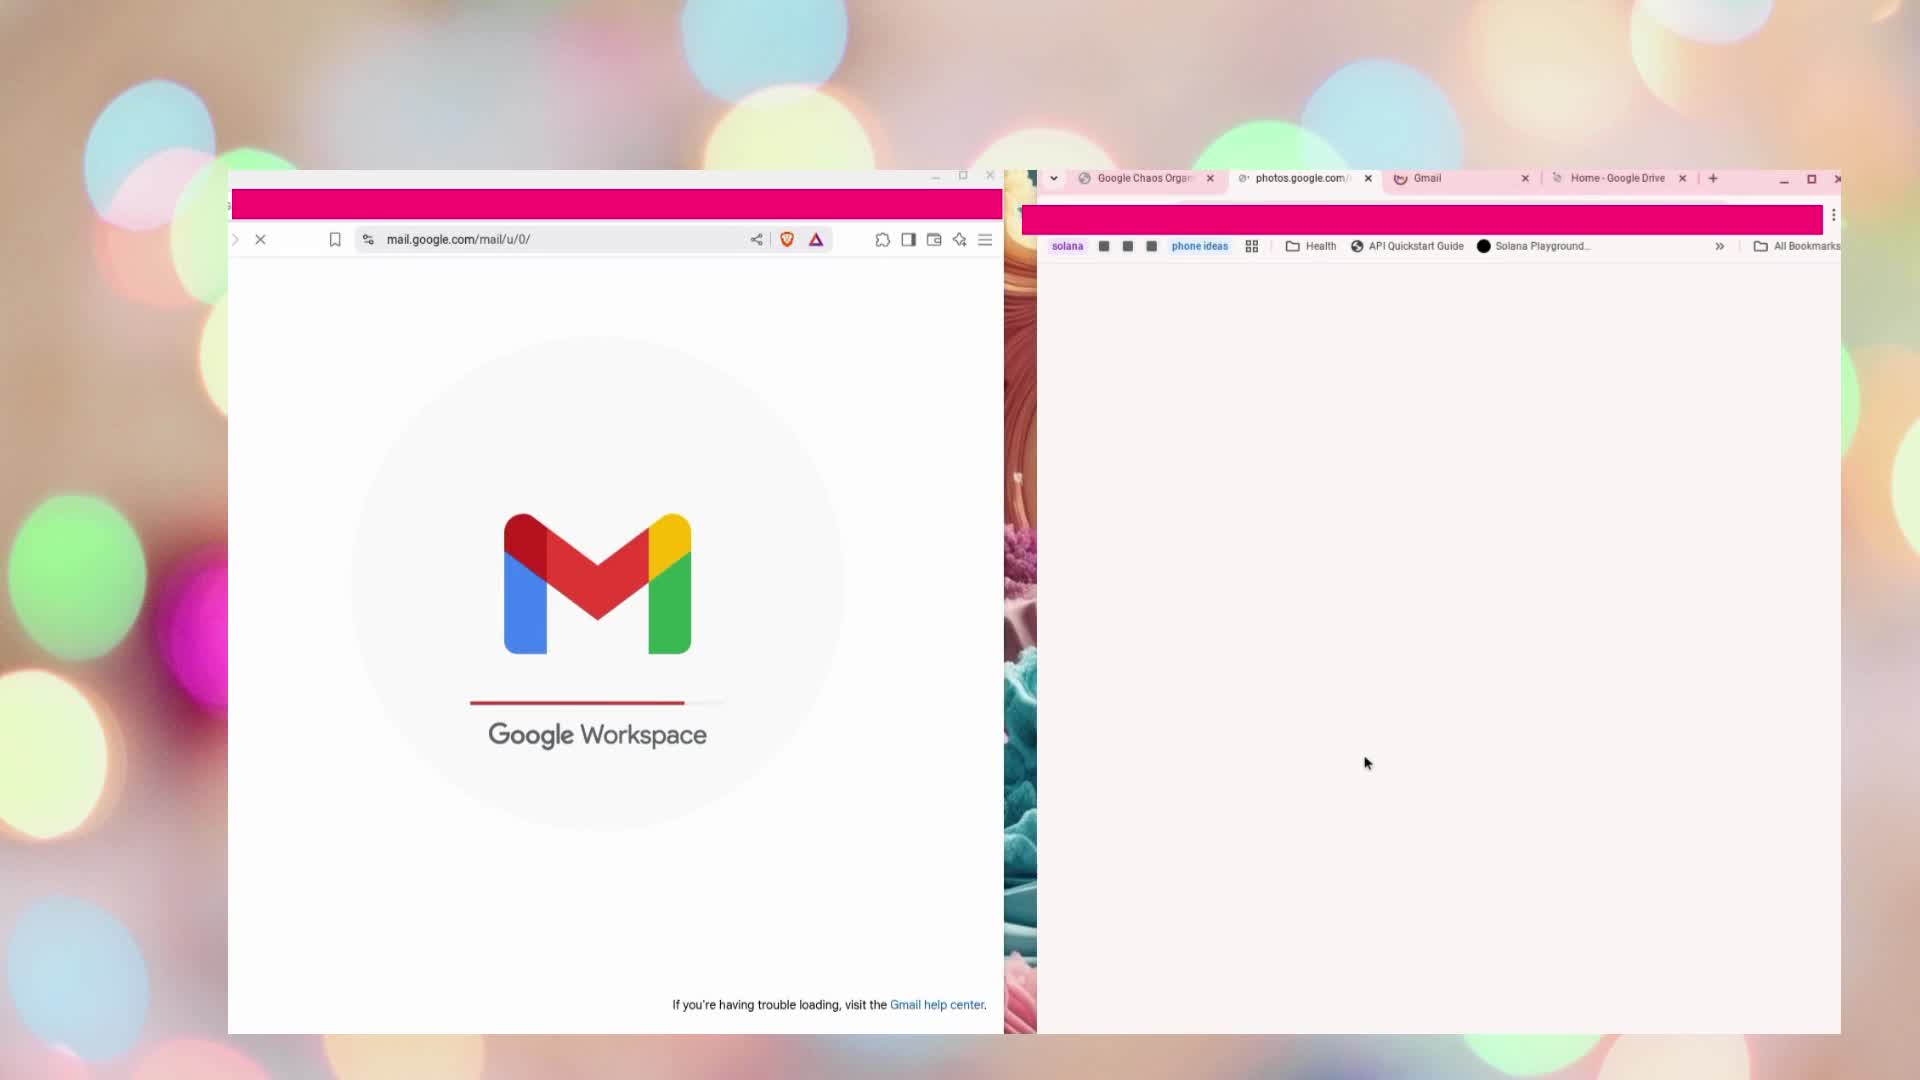Expand the tab search chevron in Chrome
The image size is (1920, 1080).
1053,179
